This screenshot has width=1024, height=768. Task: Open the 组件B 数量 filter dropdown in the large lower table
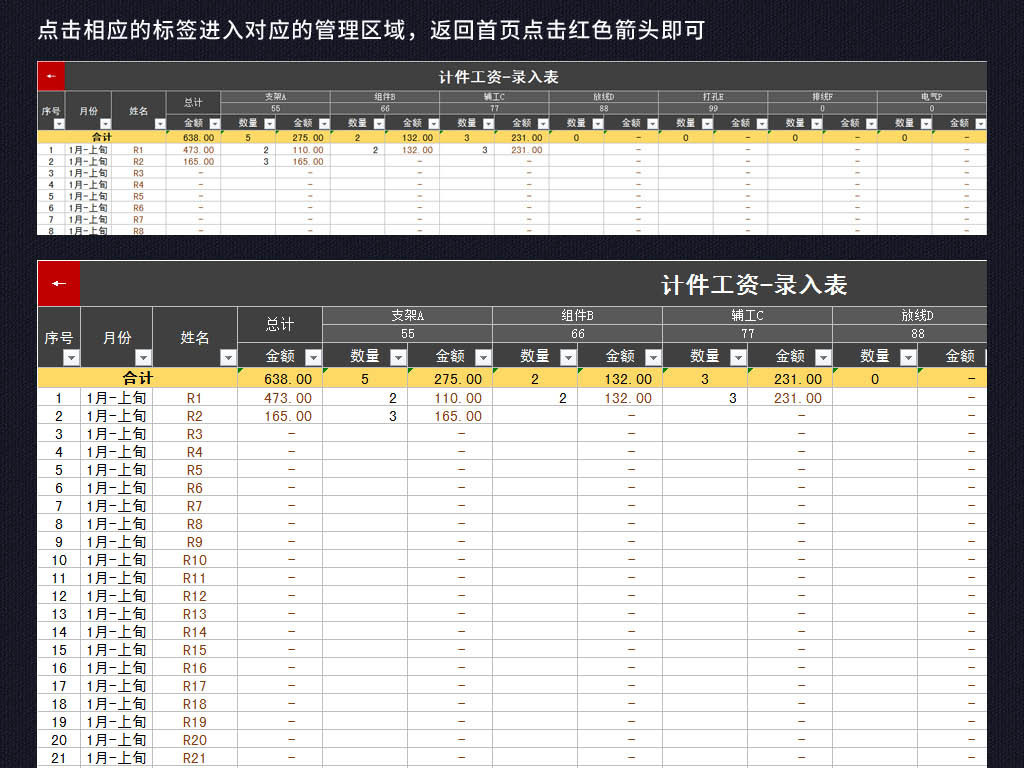568,357
